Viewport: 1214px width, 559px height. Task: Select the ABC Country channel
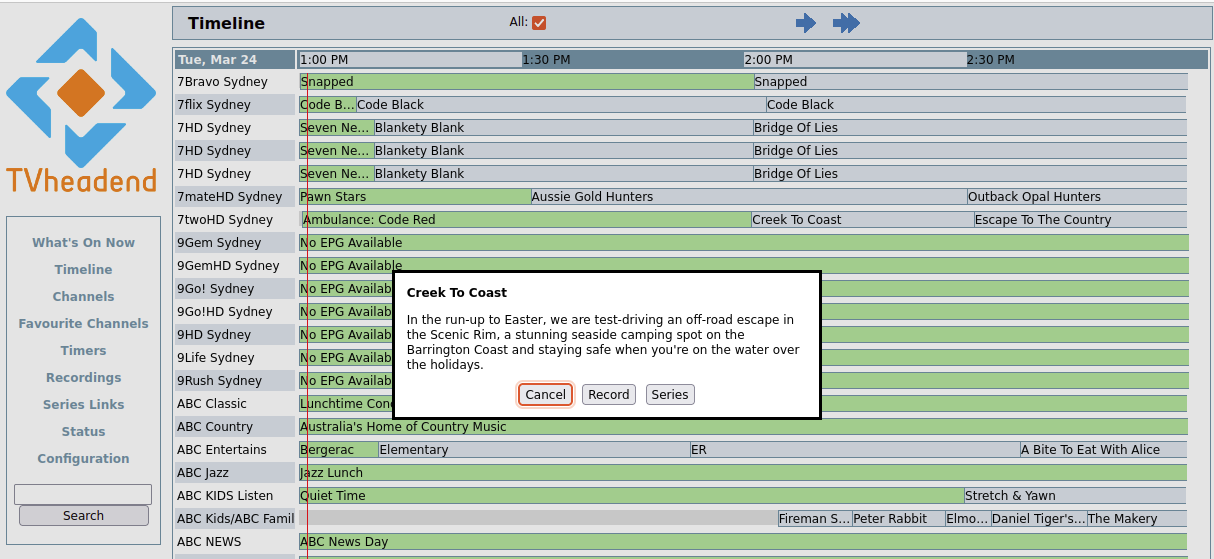[235, 427]
